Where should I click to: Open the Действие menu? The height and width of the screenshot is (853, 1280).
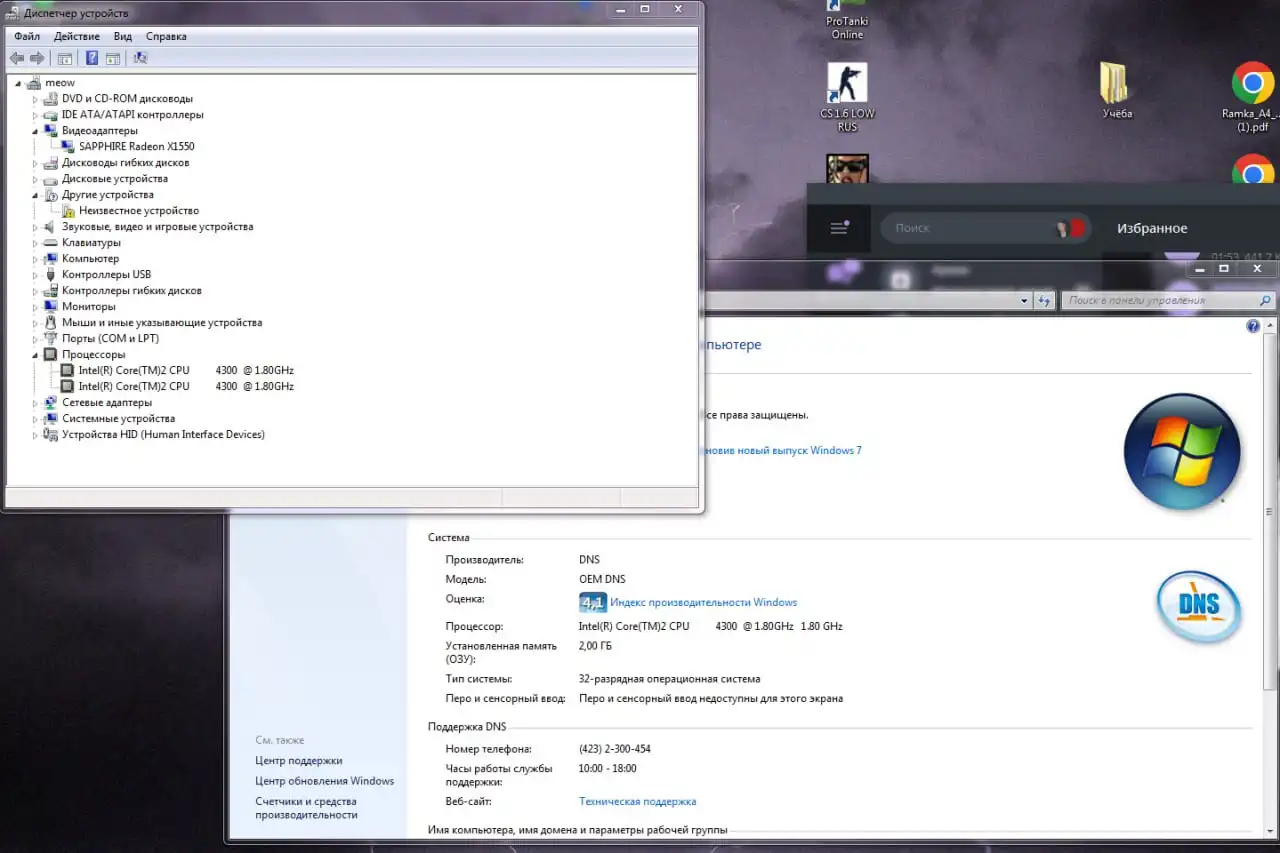(77, 36)
